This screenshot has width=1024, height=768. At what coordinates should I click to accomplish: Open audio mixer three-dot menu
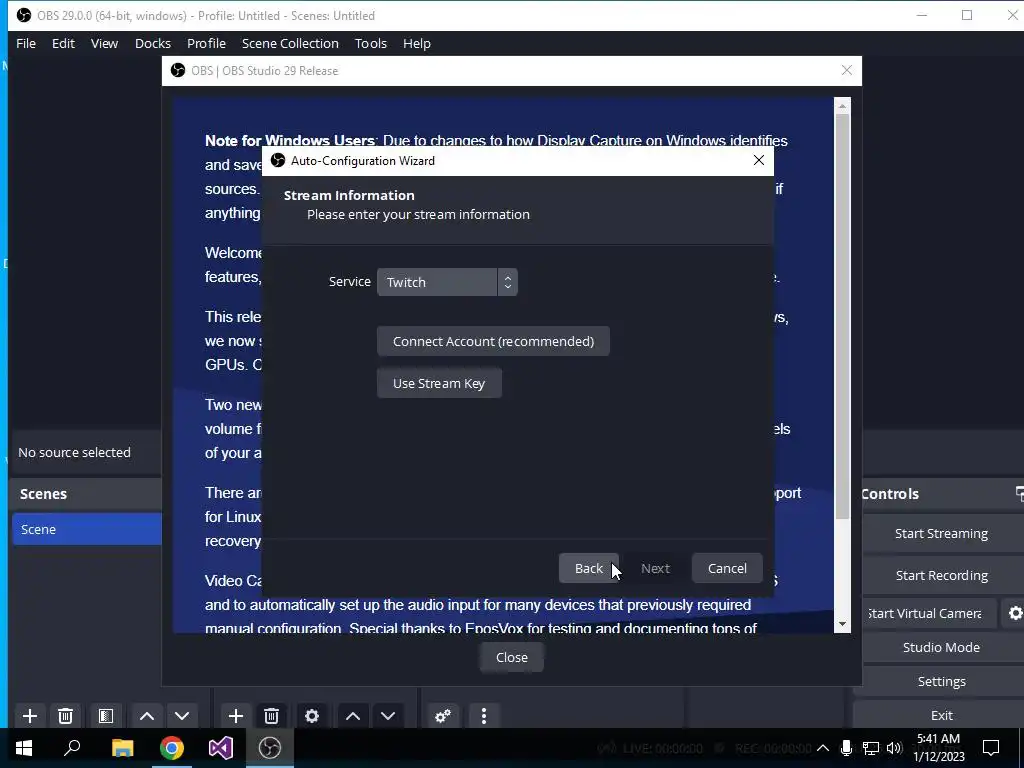coord(484,716)
